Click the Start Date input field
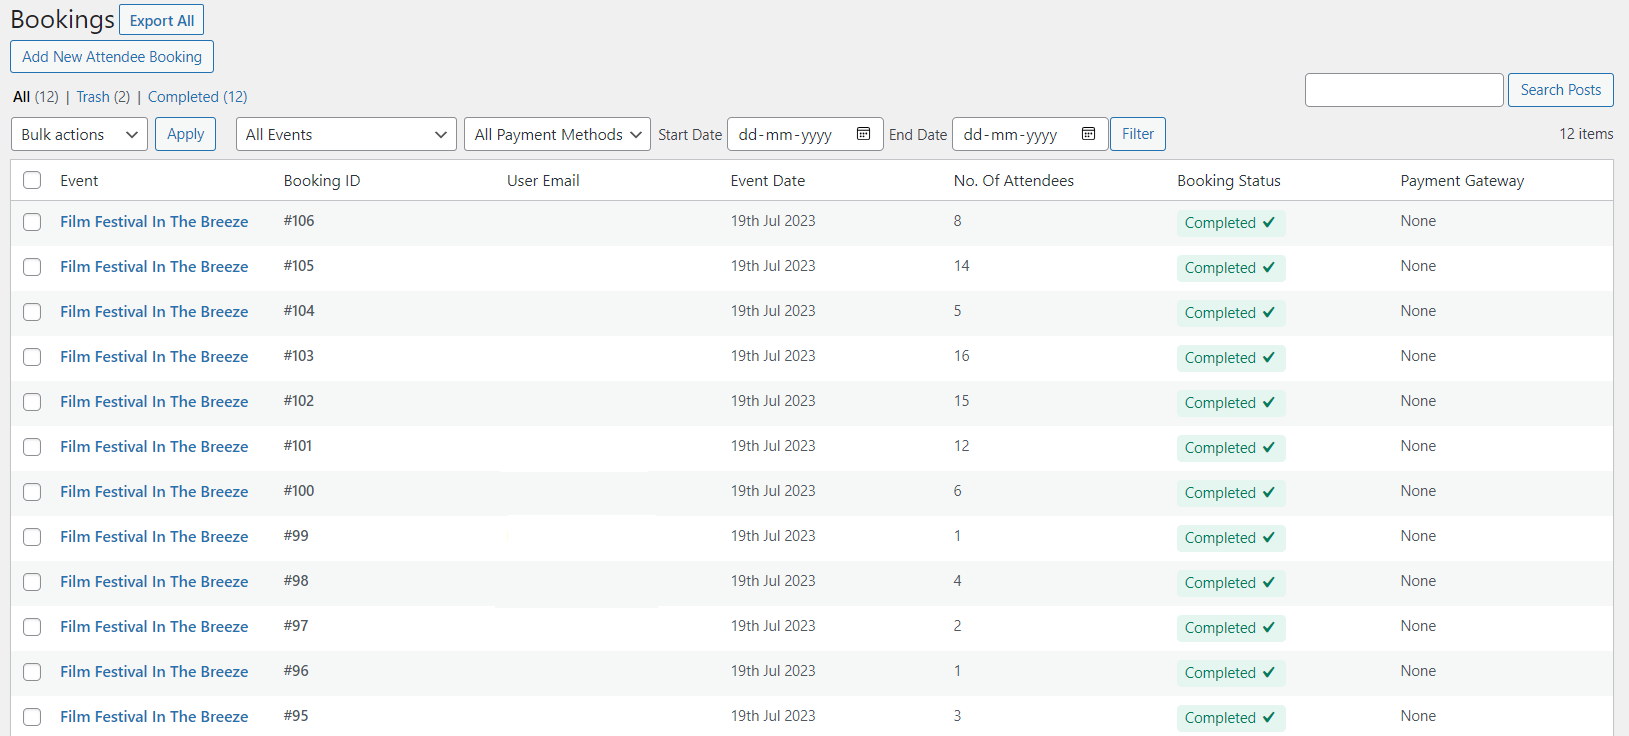The width and height of the screenshot is (1629, 736). tap(790, 134)
